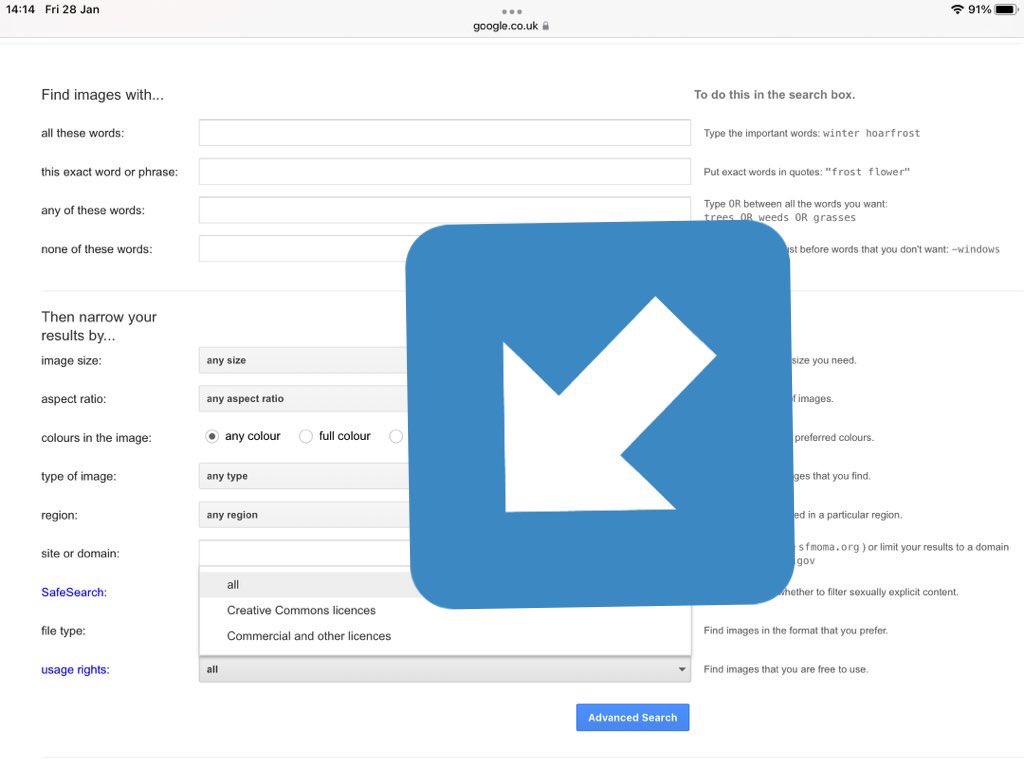Tap the 14:14 clock in status bar
Image resolution: width=1024 pixels, height=768 pixels.
(20, 9)
